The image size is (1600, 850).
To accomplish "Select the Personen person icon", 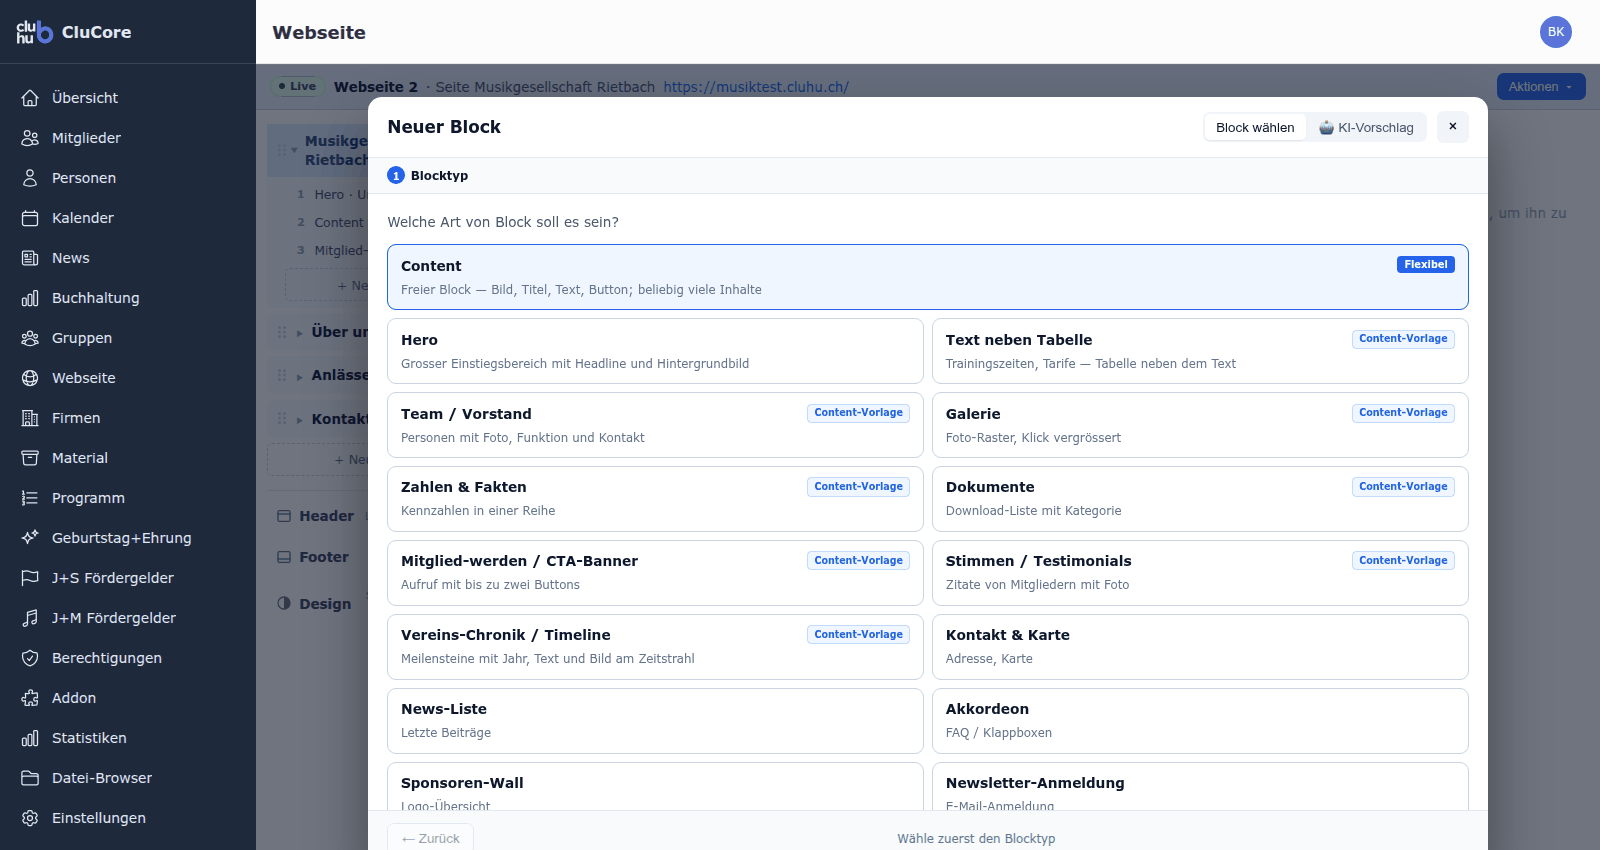I will pyautogui.click(x=30, y=178).
